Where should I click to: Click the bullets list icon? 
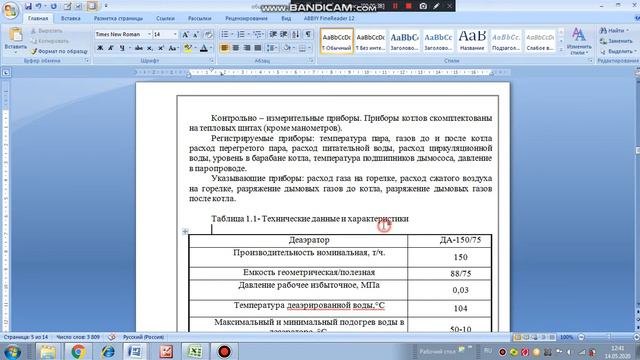click(225, 34)
